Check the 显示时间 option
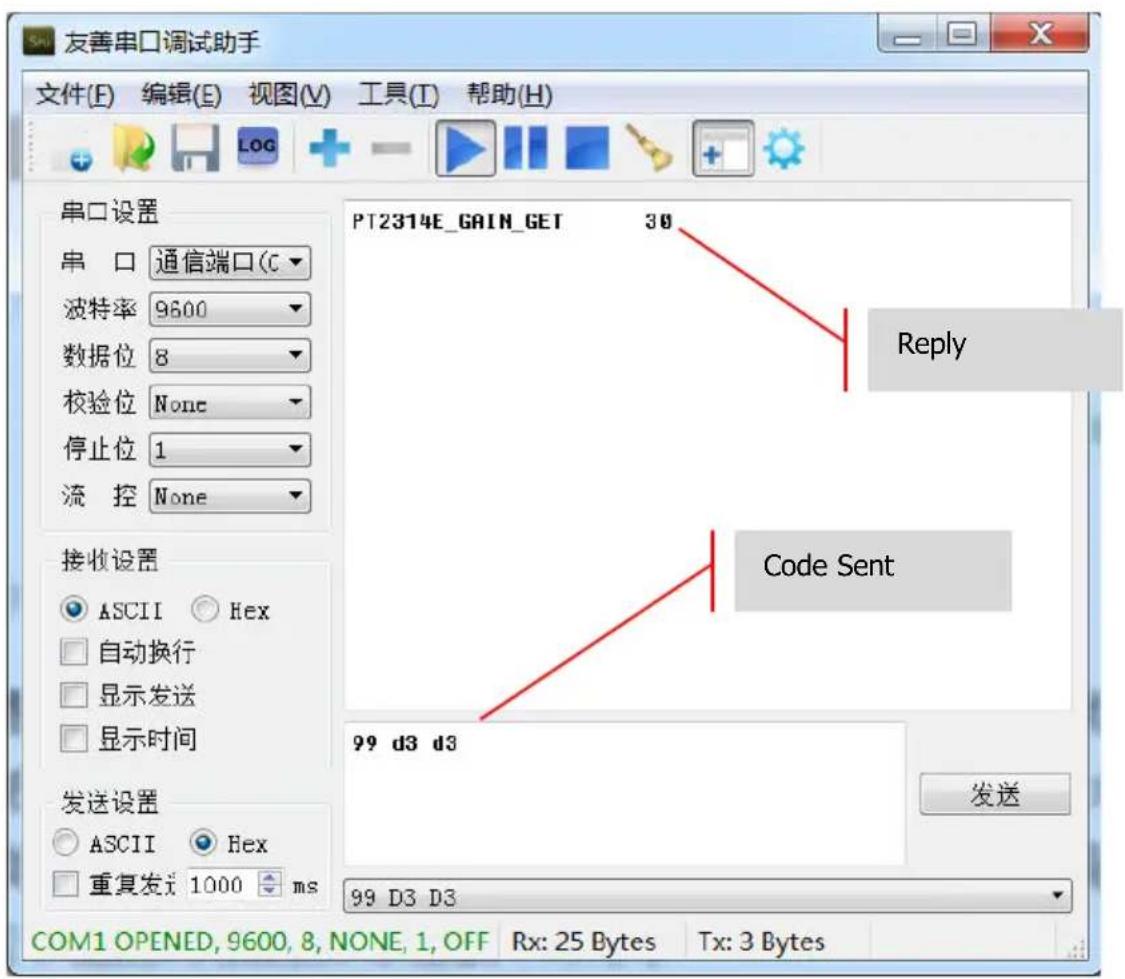1125x979 pixels. pyautogui.click(x=73, y=735)
